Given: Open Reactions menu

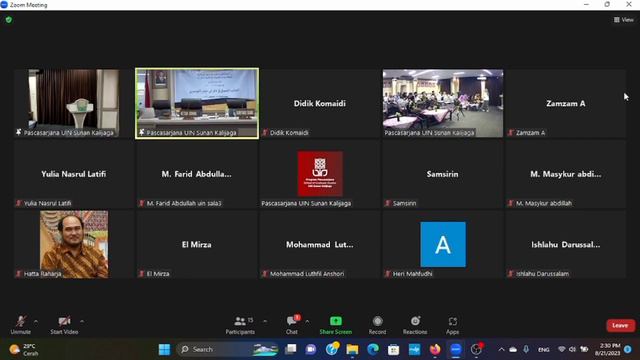Looking at the screenshot, I should tap(415, 325).
